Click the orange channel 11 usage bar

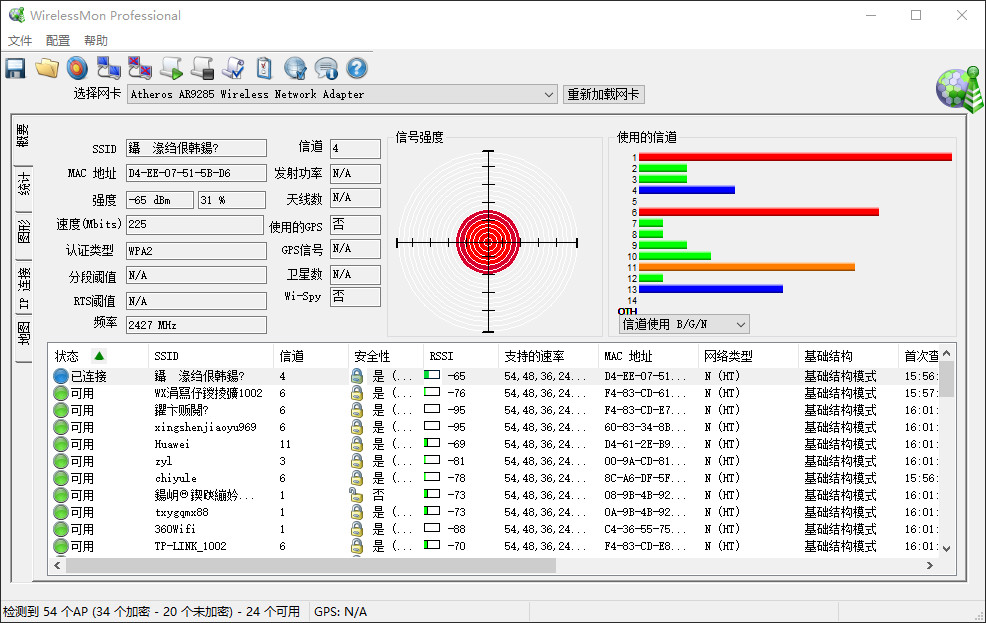click(x=746, y=267)
